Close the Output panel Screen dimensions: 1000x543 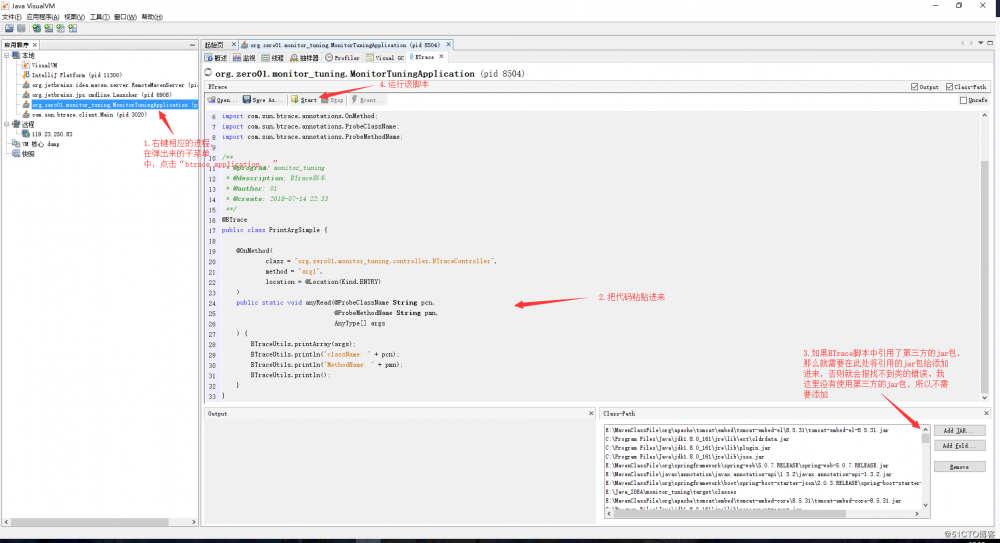coord(591,413)
